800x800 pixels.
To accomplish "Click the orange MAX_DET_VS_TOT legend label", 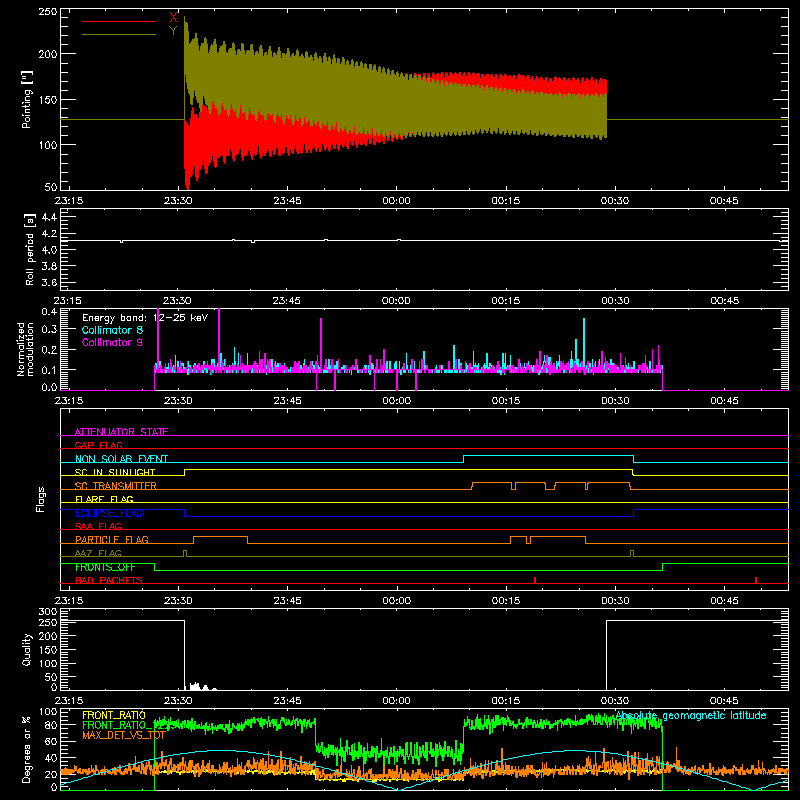I will (x=123, y=735).
